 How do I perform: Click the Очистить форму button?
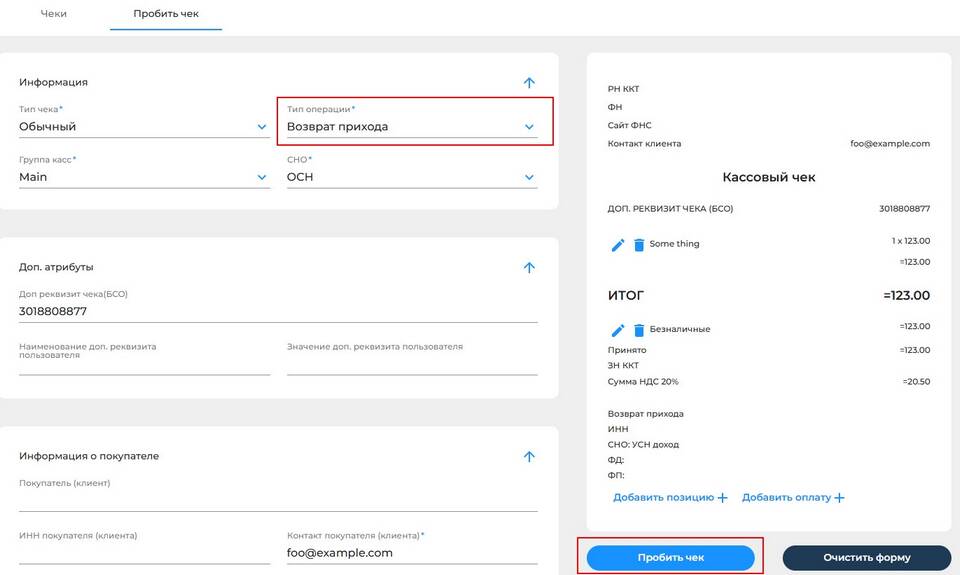coord(866,558)
